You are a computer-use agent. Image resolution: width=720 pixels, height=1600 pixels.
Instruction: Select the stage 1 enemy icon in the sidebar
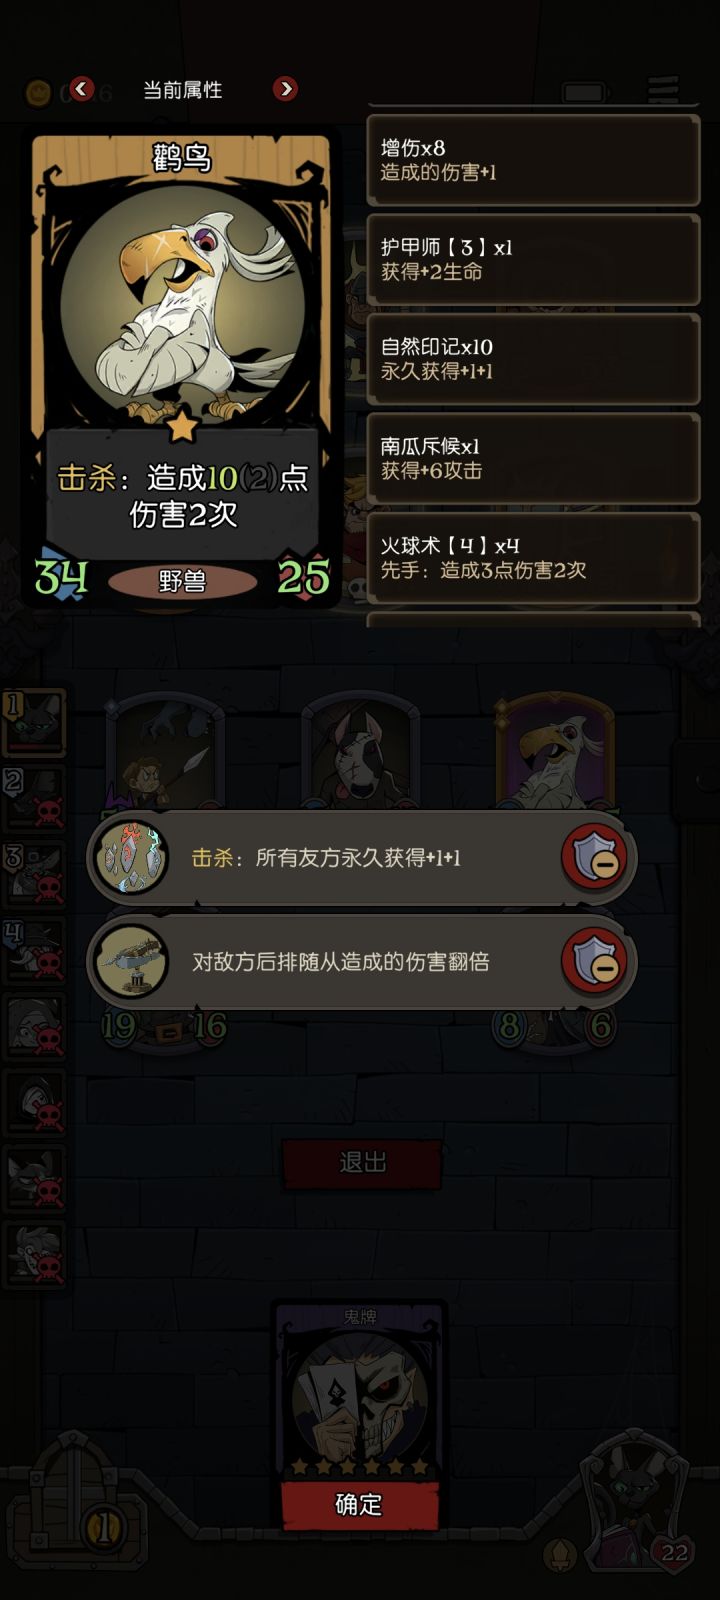35,720
